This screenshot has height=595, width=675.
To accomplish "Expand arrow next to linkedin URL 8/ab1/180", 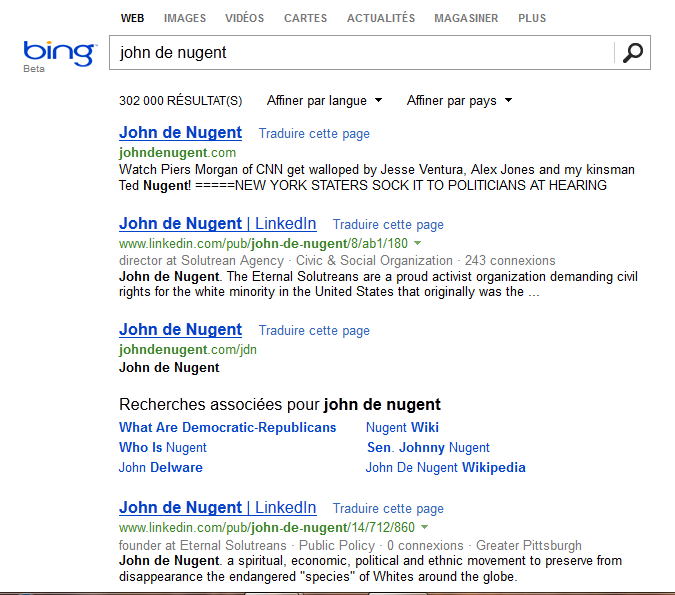I will [x=417, y=243].
